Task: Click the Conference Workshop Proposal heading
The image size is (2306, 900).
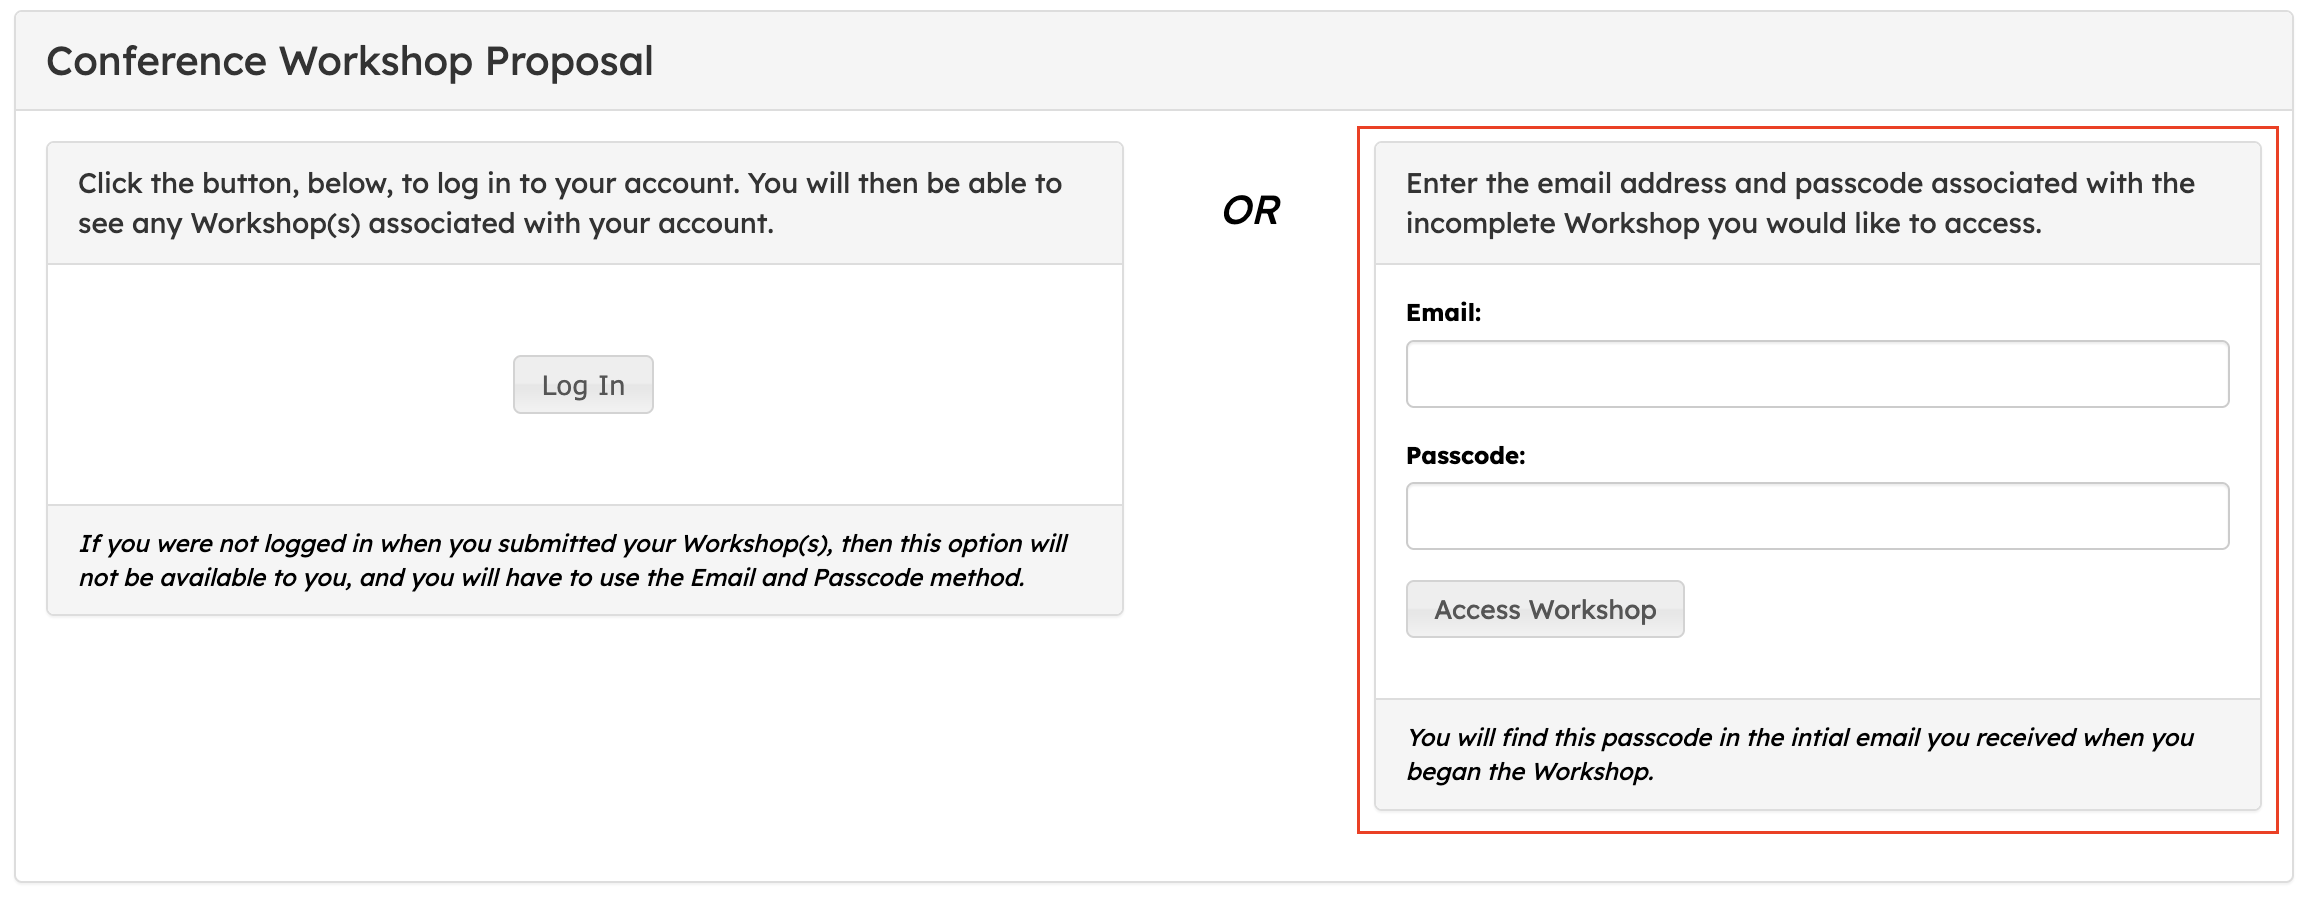Action: point(349,61)
